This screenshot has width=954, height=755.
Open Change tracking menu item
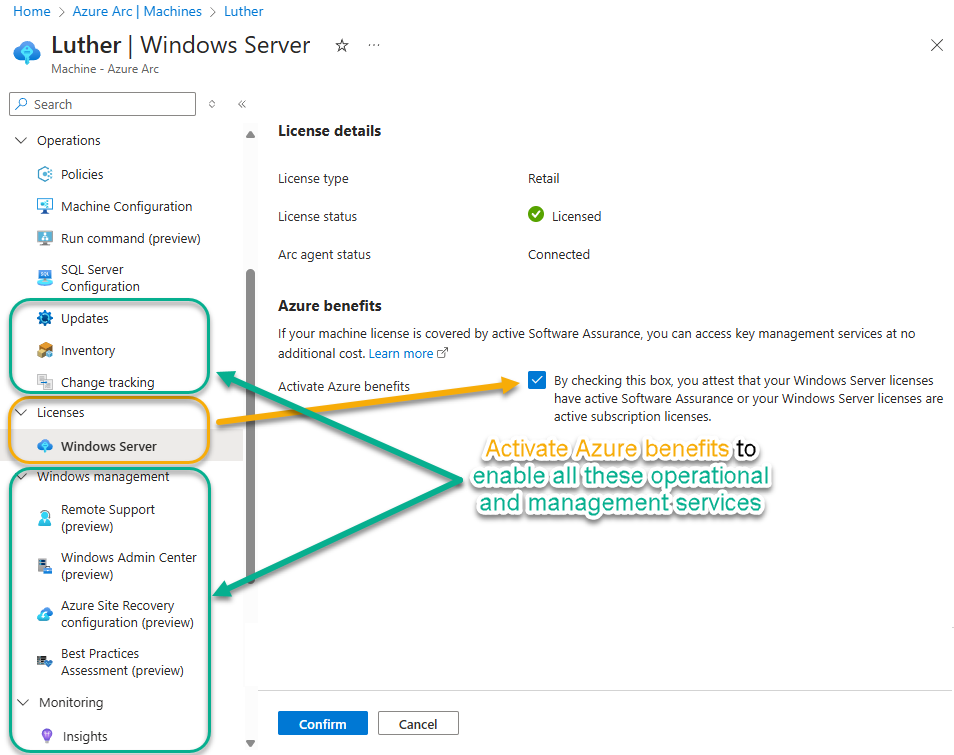[x=107, y=382]
